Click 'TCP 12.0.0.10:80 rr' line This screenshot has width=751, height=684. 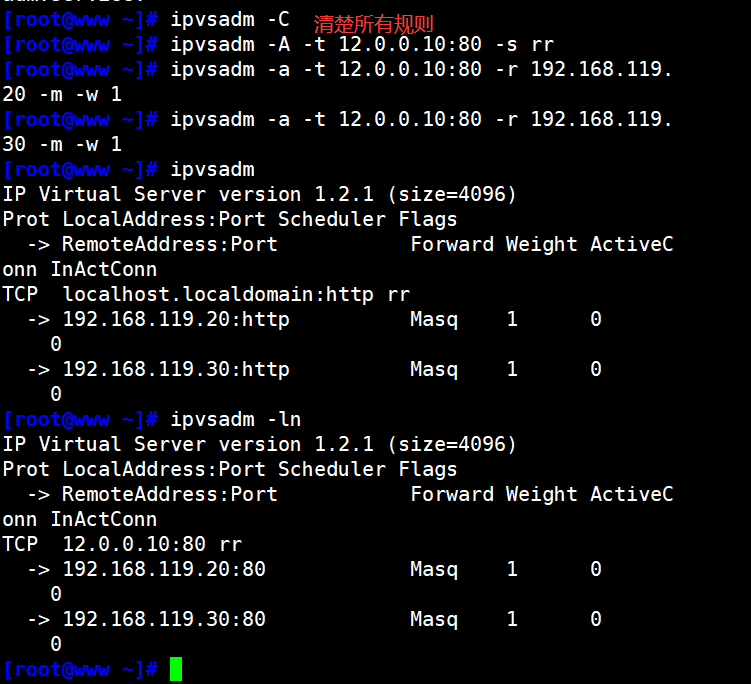(122, 545)
